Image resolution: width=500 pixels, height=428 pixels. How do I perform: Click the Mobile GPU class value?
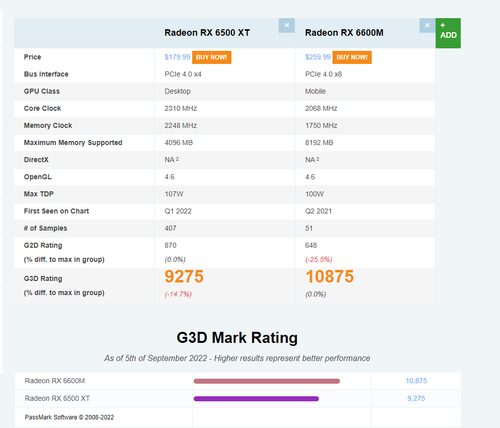(x=315, y=91)
